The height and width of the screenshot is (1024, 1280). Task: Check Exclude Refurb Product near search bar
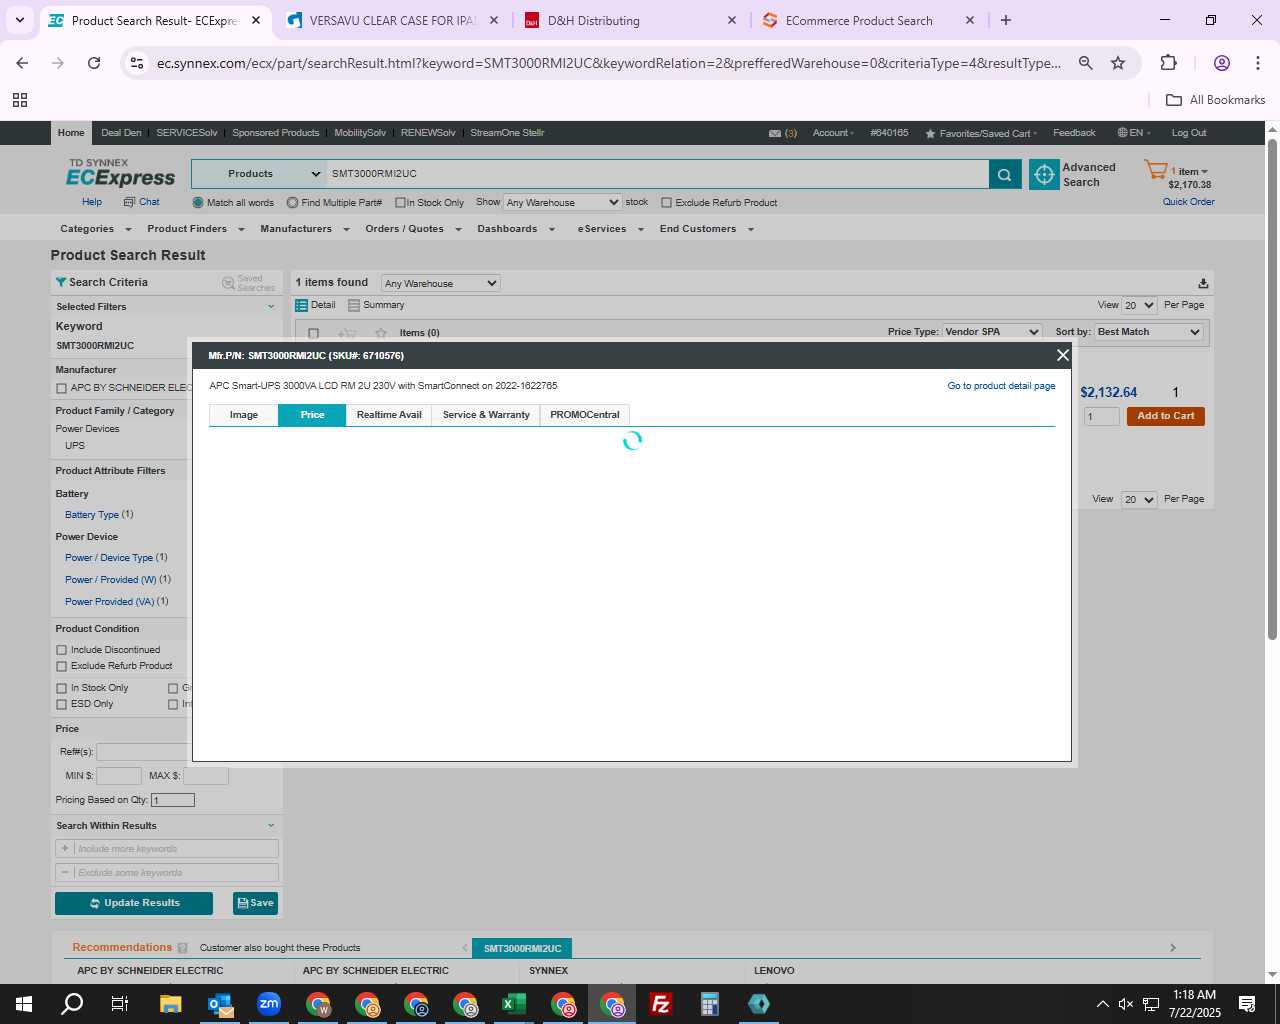coord(666,203)
